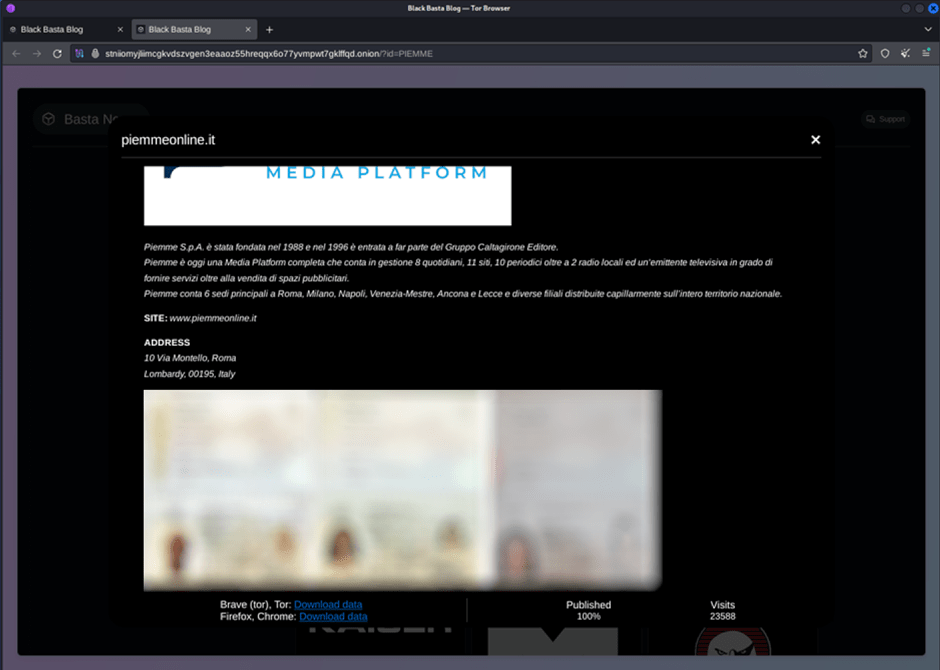Open the shield security level icon

click(885, 53)
